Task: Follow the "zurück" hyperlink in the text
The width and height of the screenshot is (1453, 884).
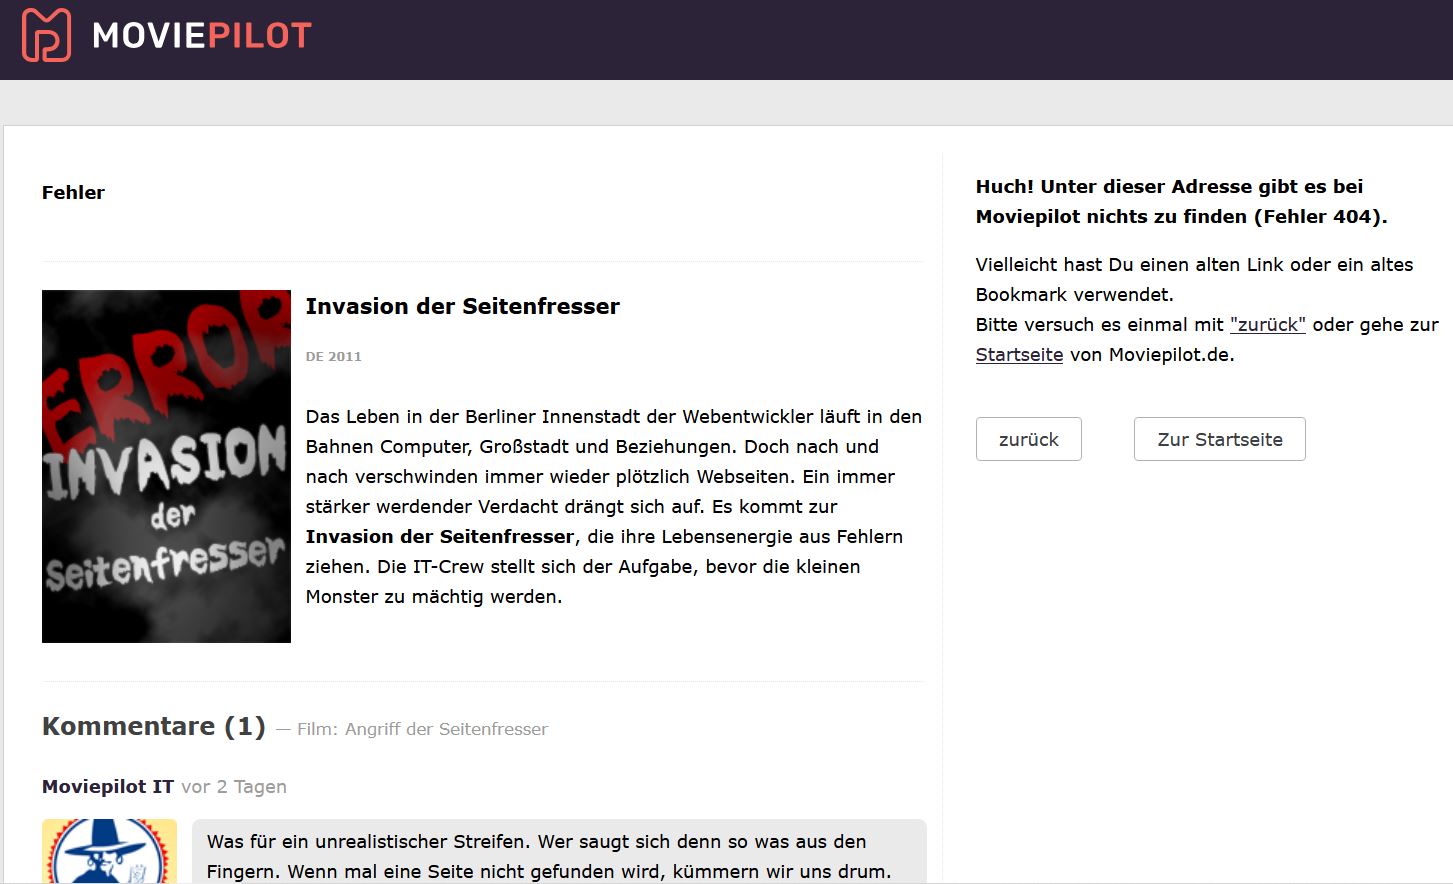Action: click(x=1267, y=324)
